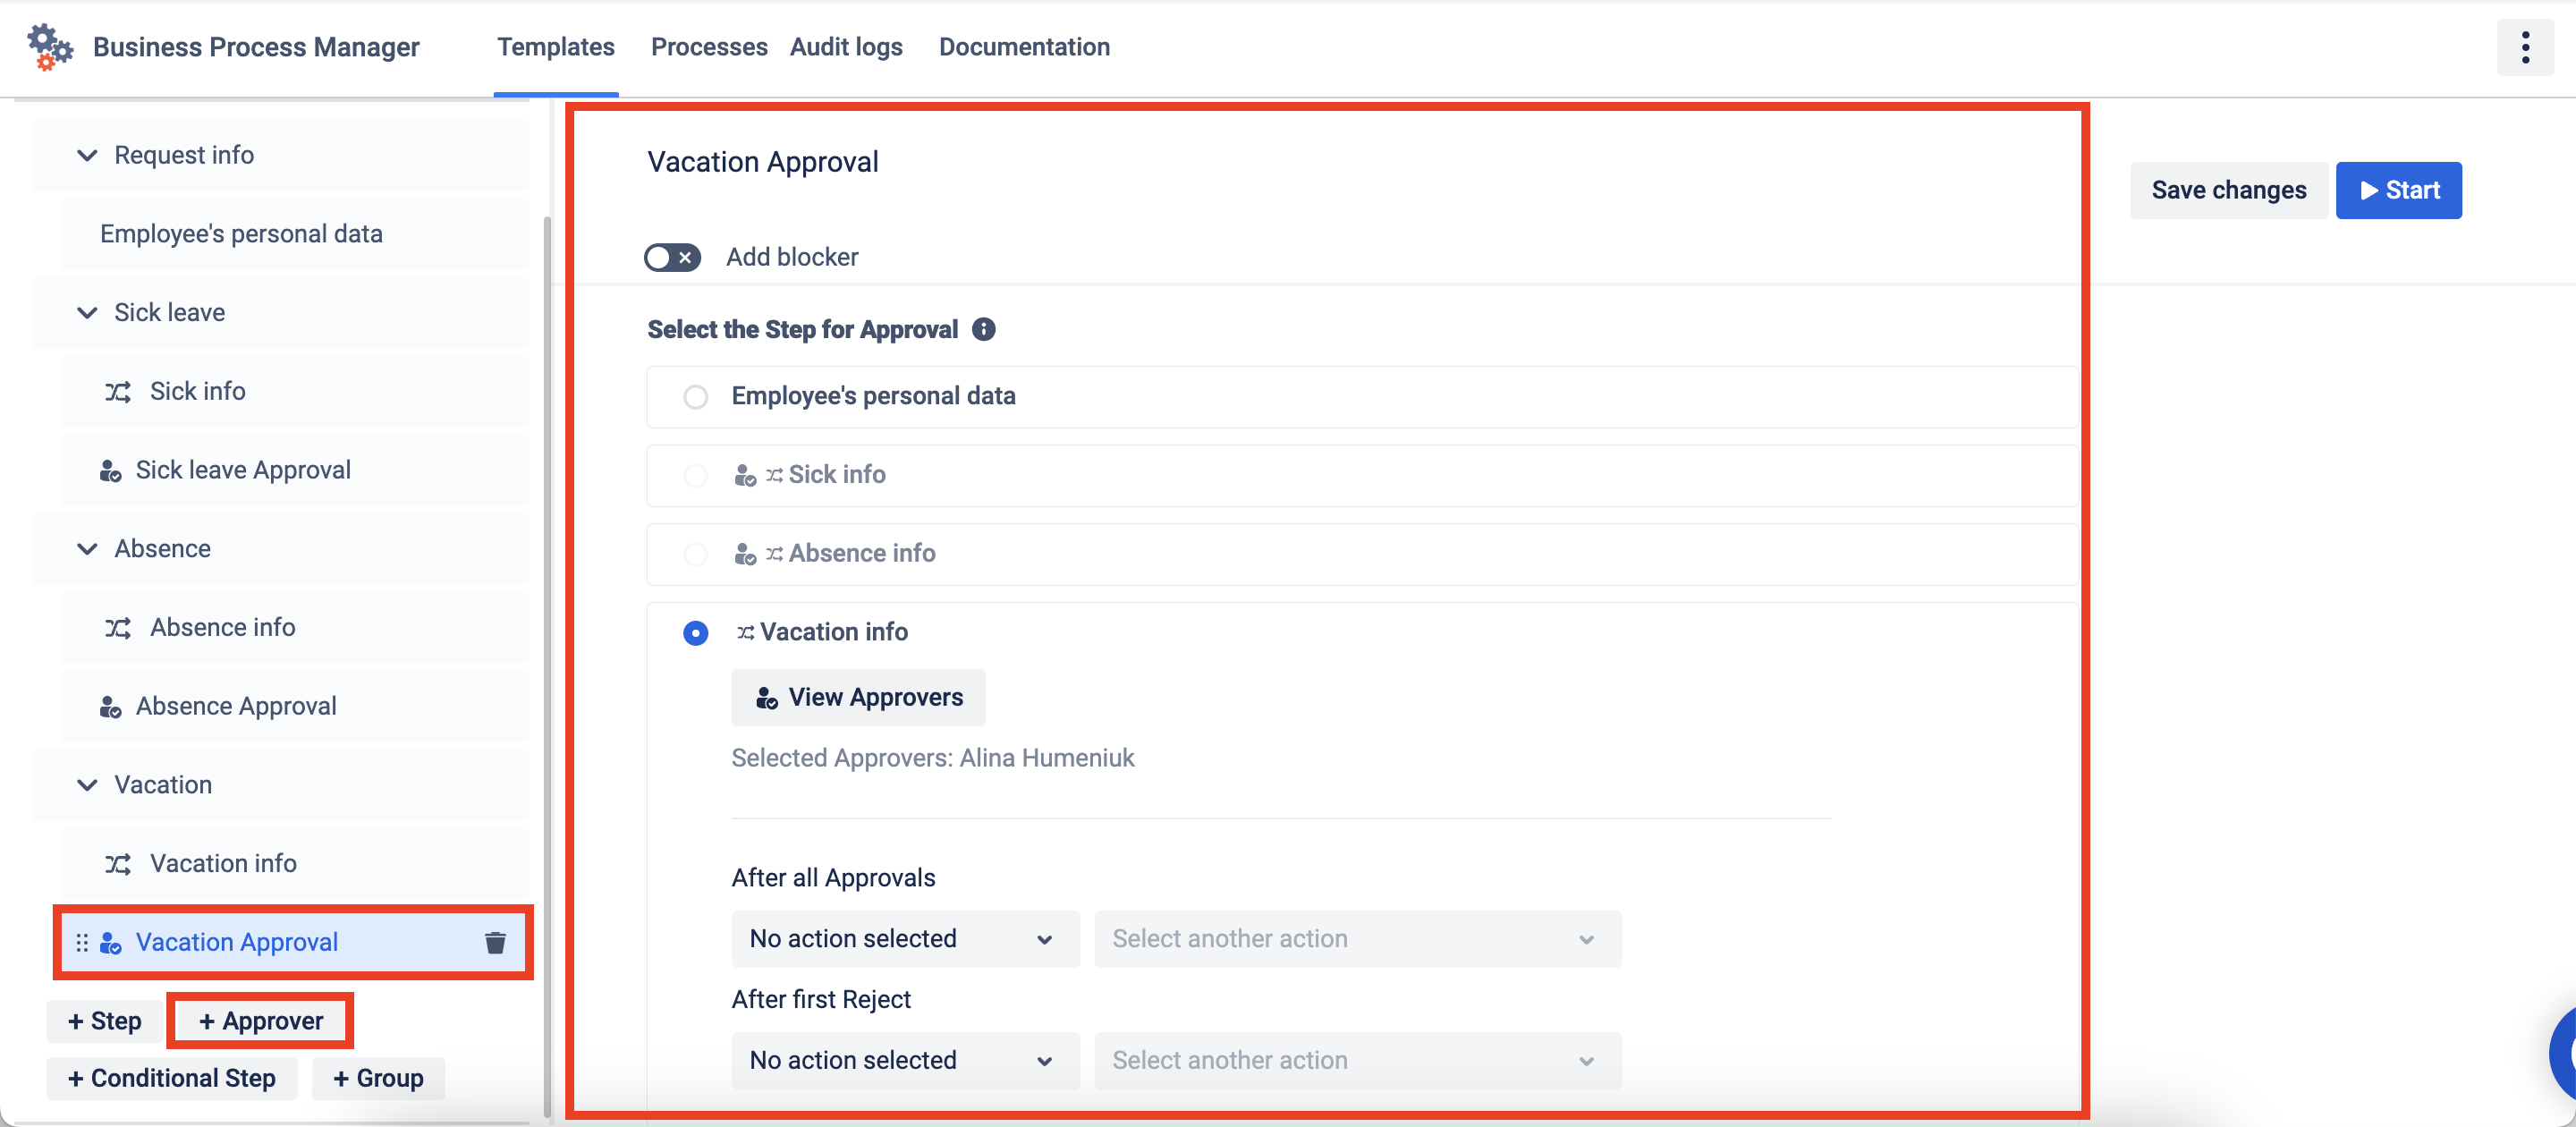This screenshot has height=1127, width=2576.
Task: Click the shuffle icon beside Absence info in sidebar
Action: [x=118, y=628]
